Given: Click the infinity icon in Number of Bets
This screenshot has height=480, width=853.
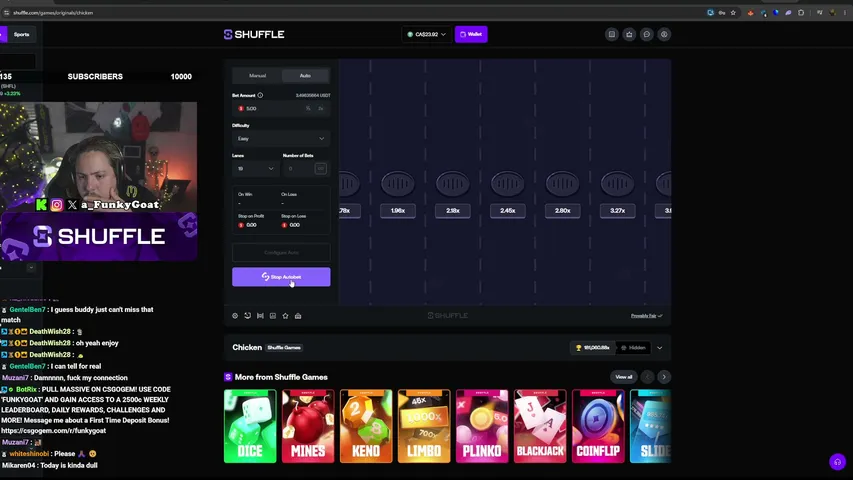Looking at the screenshot, I should coord(320,169).
